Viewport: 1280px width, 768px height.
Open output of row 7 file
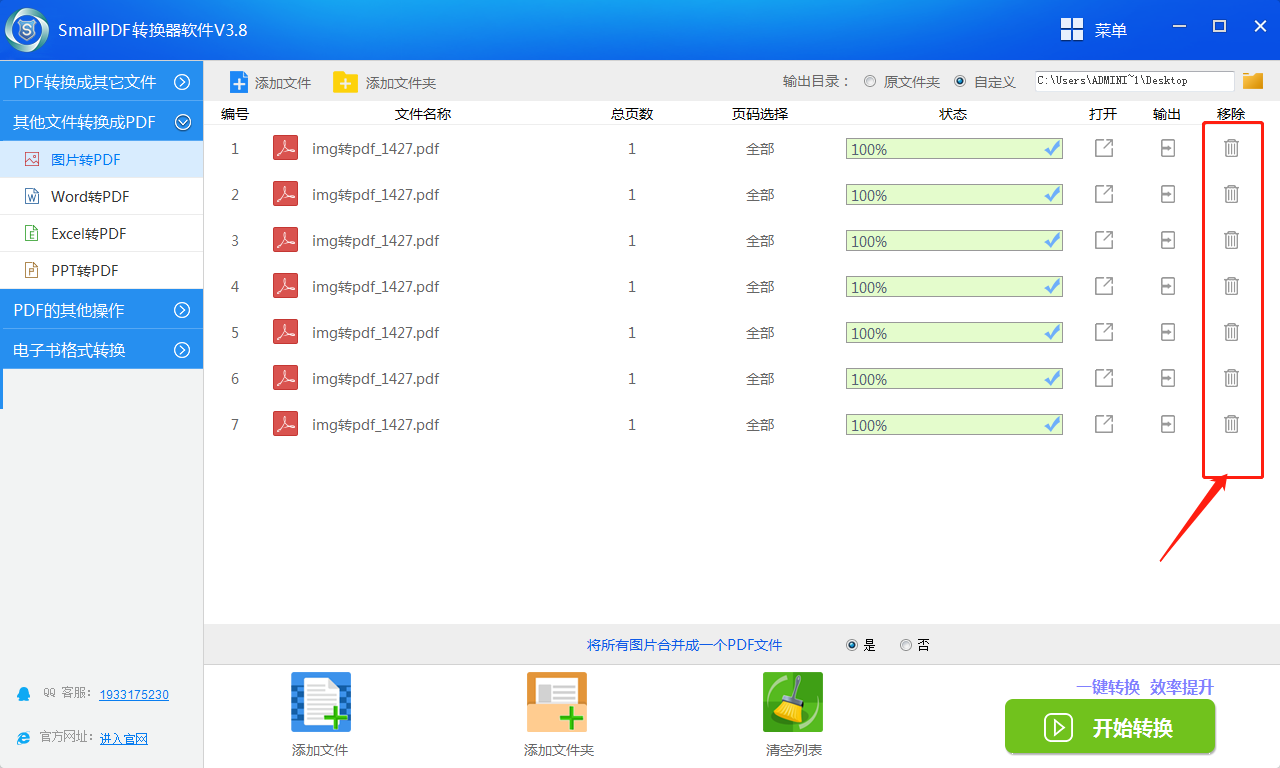pos(1104,424)
